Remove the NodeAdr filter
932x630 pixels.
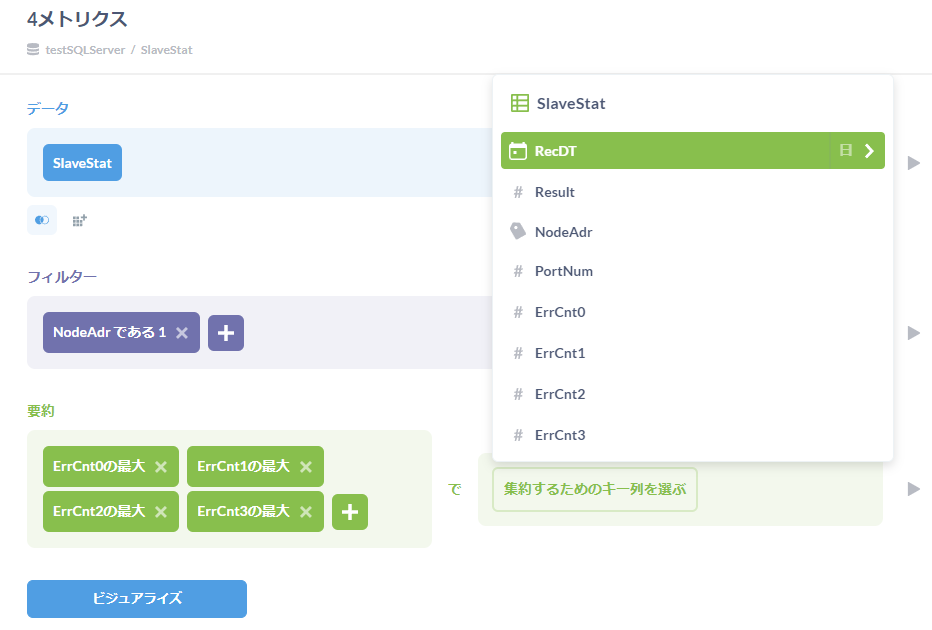point(182,333)
